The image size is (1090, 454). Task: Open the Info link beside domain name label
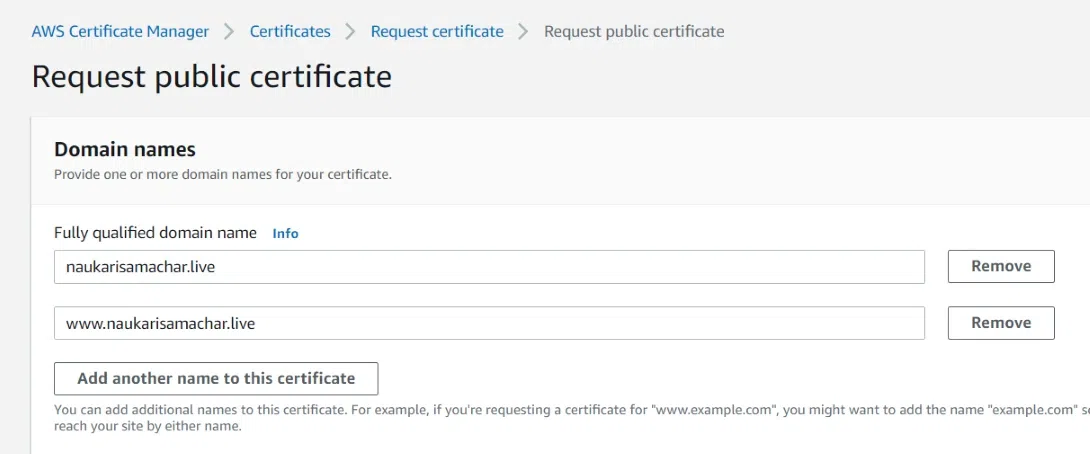click(286, 233)
